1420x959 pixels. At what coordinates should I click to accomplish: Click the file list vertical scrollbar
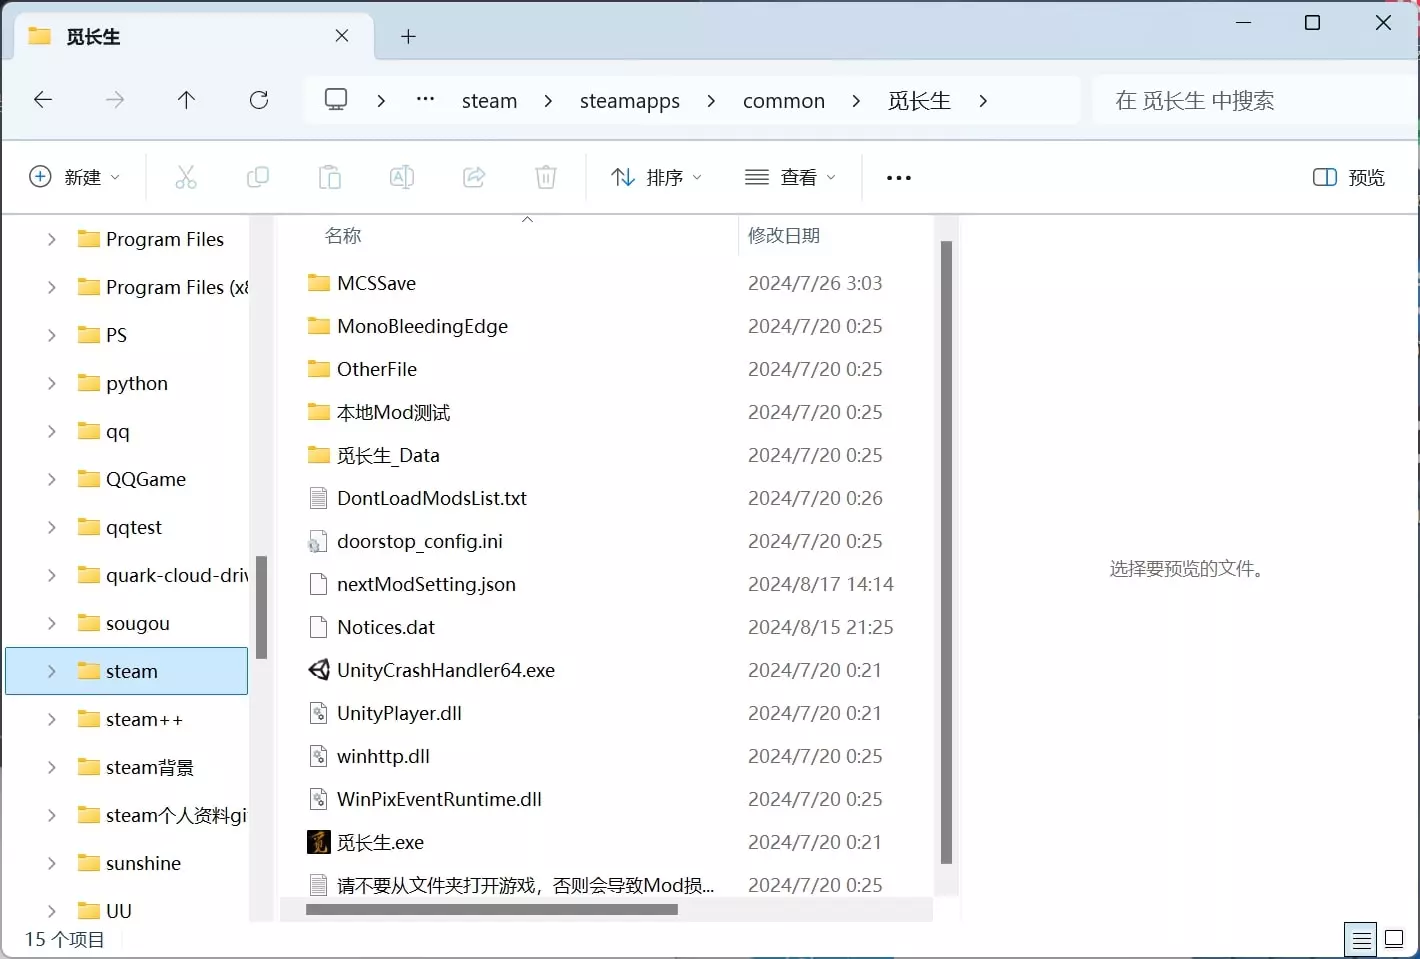point(946,552)
